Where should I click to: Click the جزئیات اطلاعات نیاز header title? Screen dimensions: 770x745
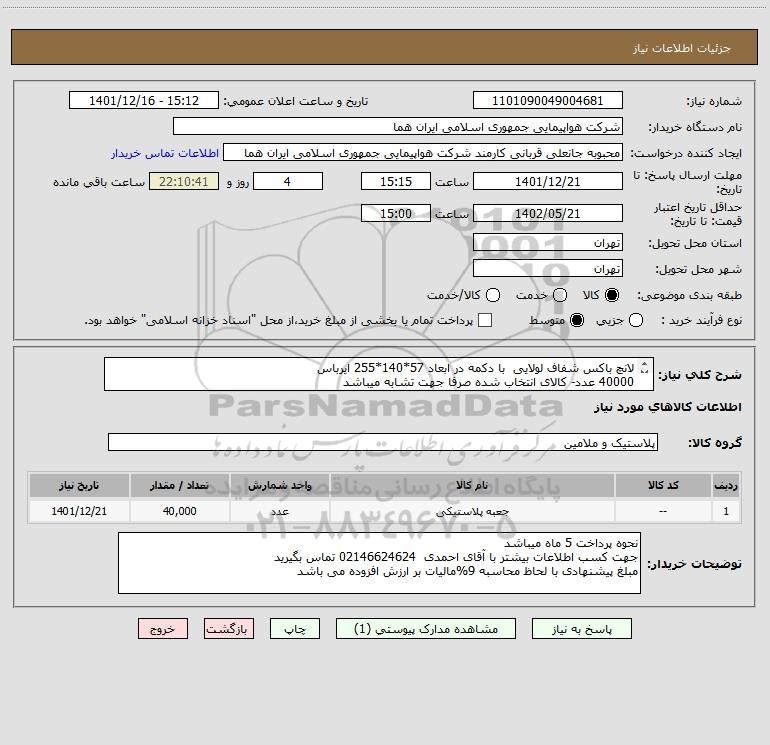(682, 48)
